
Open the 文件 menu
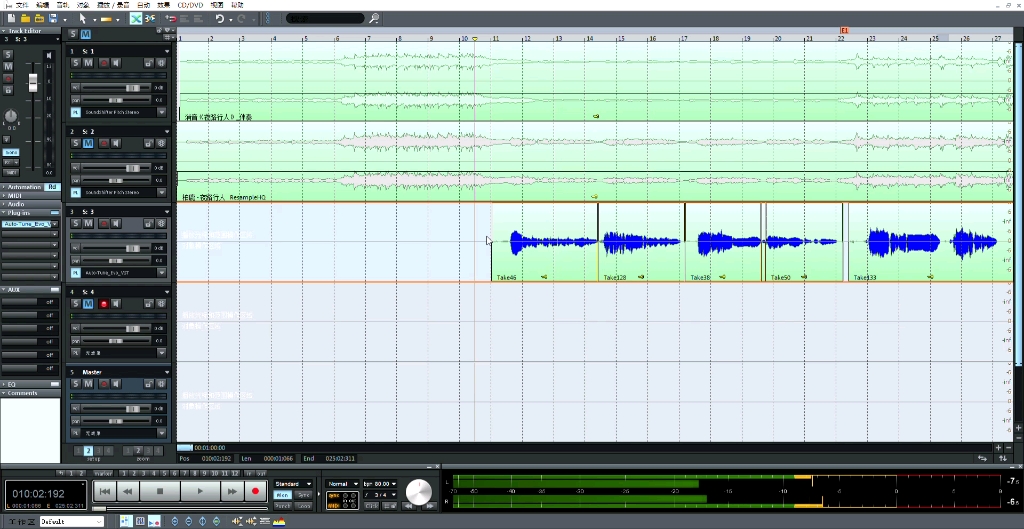tap(23, 5)
